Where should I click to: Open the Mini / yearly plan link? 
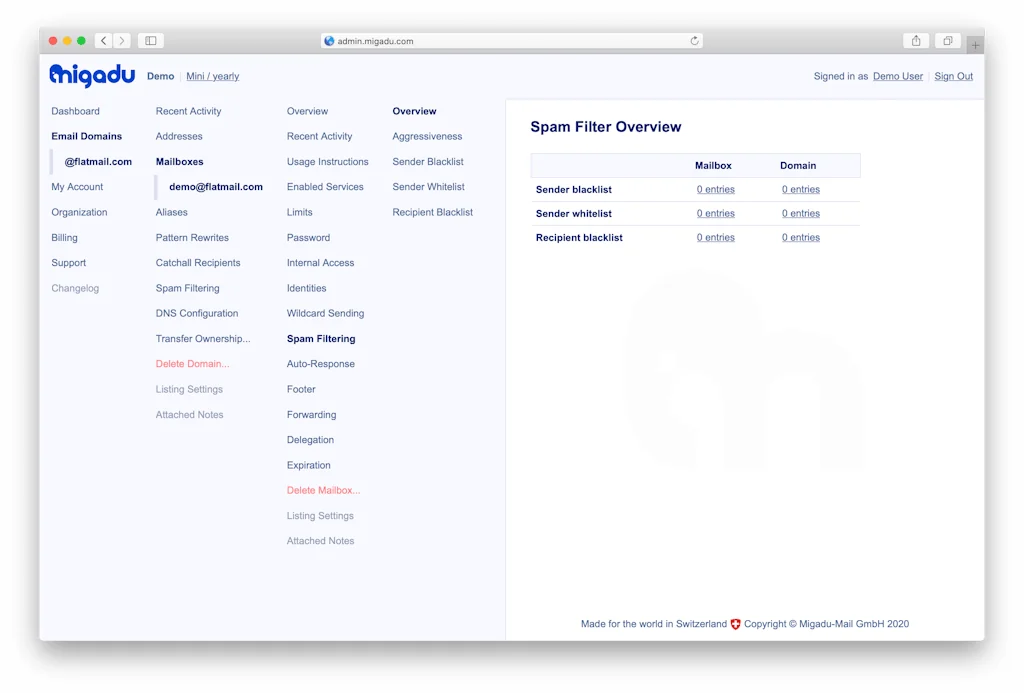pos(212,76)
